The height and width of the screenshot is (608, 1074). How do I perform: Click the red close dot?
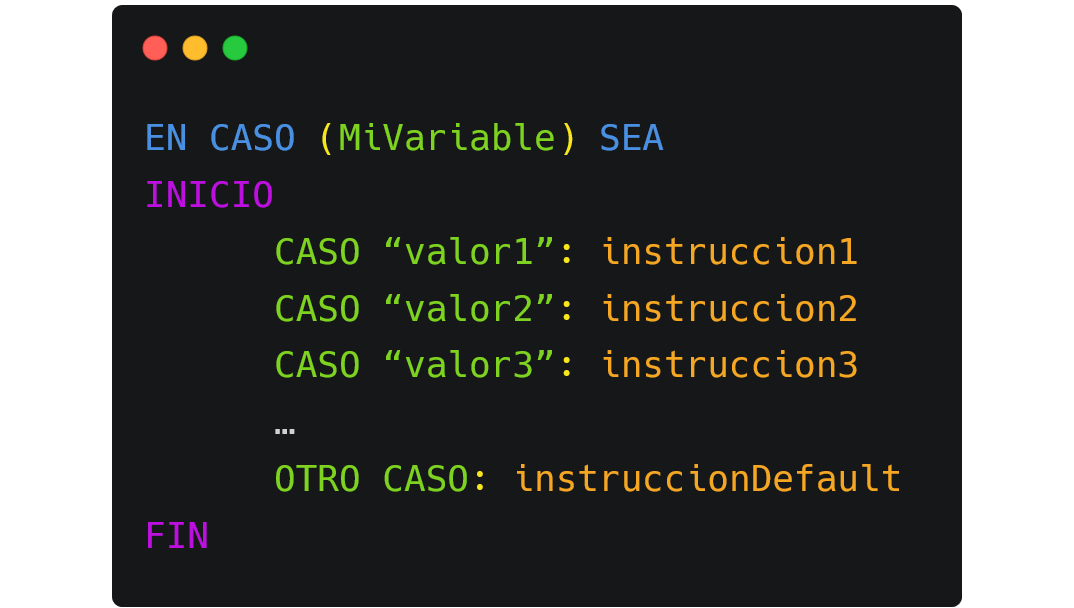155,48
